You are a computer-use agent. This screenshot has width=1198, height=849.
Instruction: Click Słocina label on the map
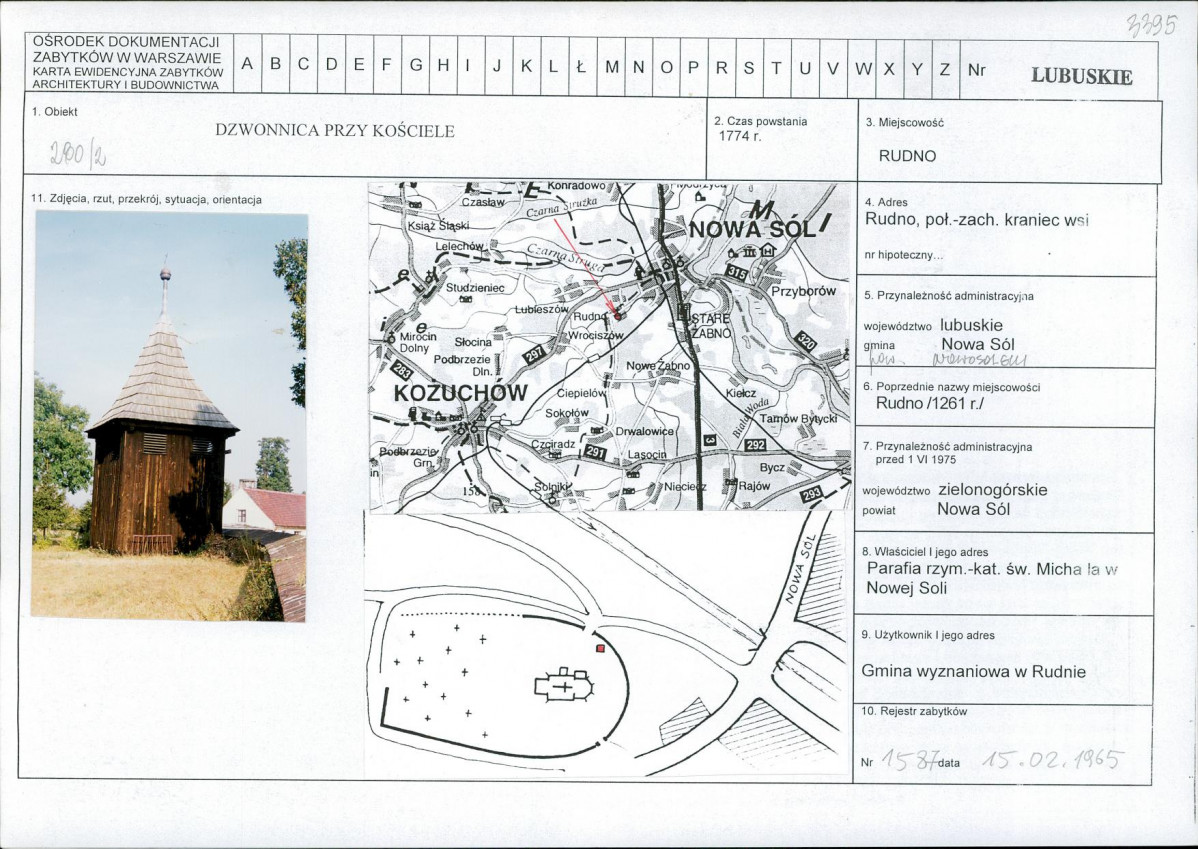click(x=473, y=342)
